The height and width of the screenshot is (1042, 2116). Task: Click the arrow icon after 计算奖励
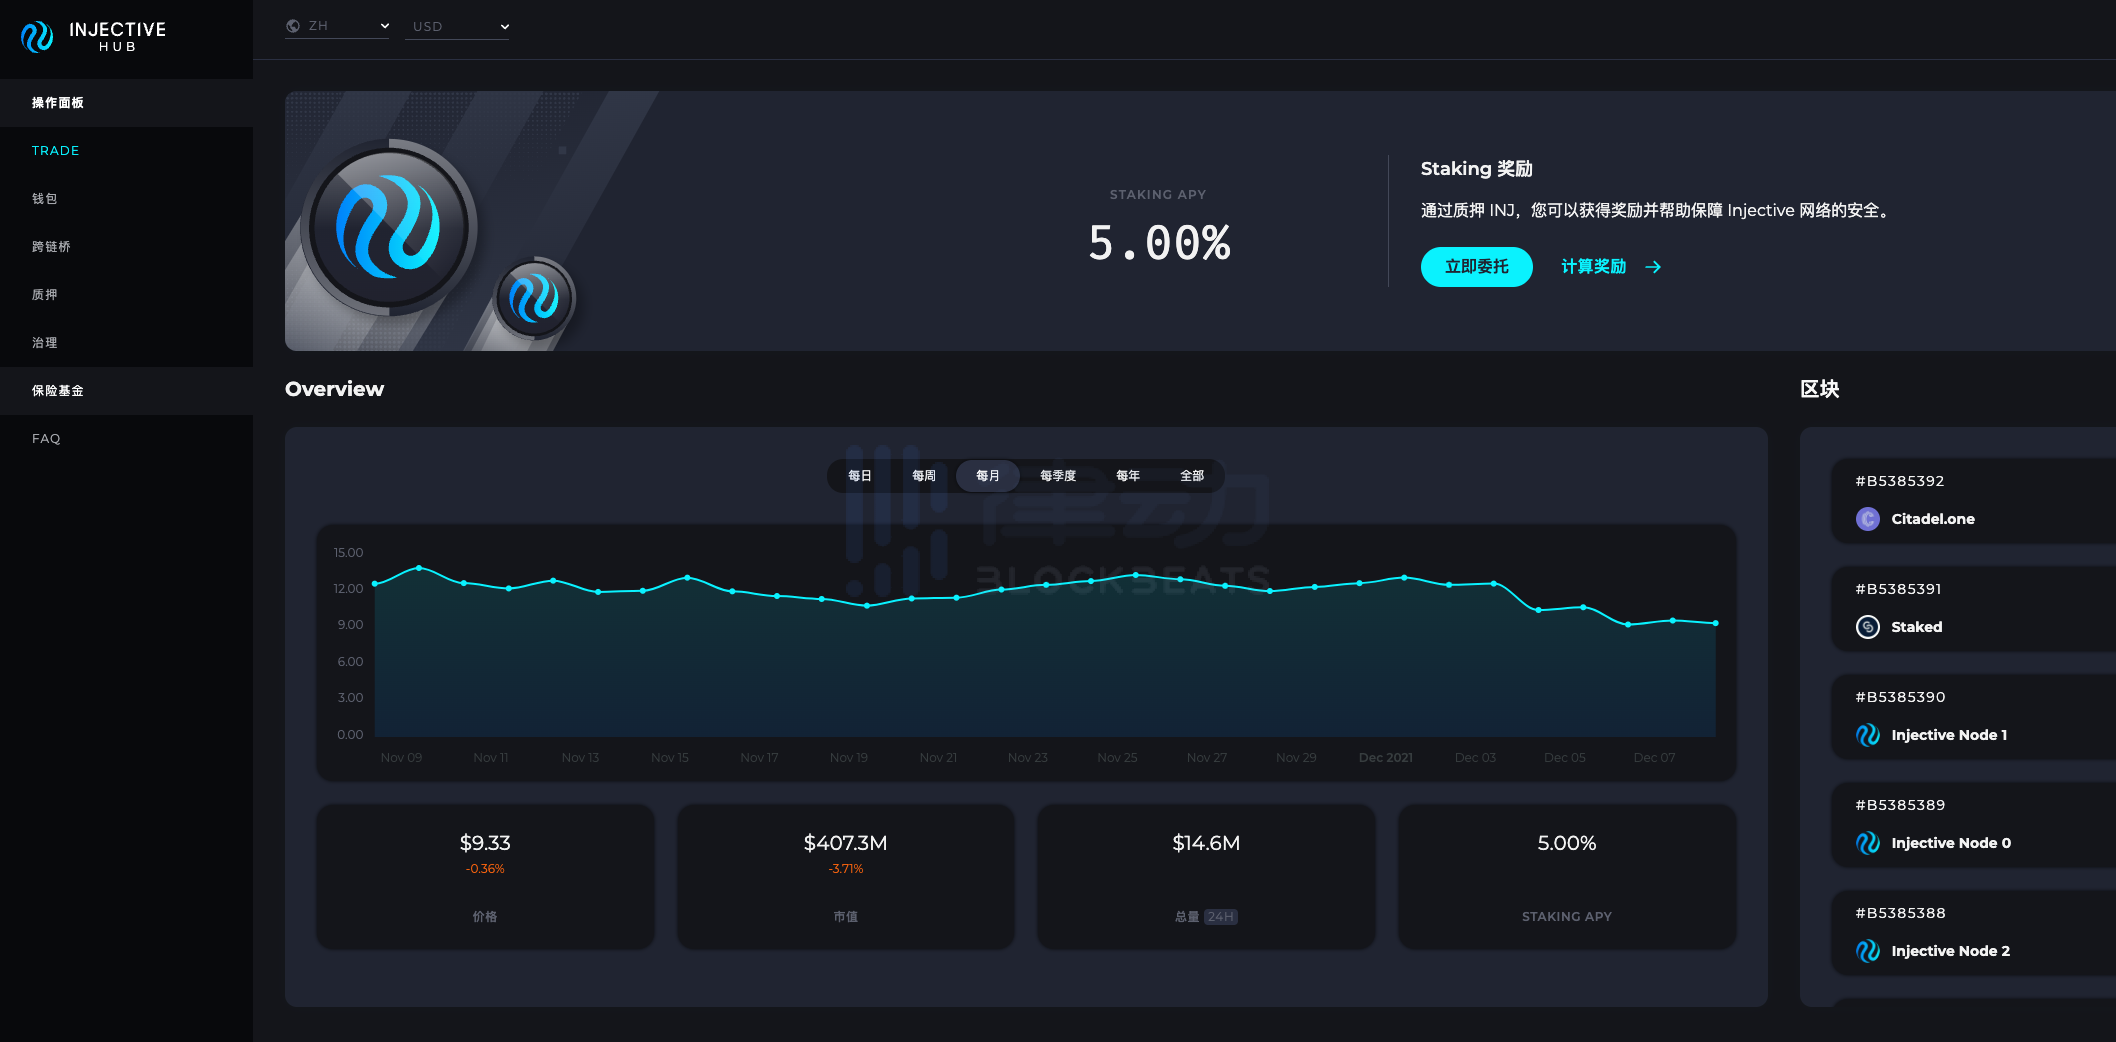coord(1653,267)
